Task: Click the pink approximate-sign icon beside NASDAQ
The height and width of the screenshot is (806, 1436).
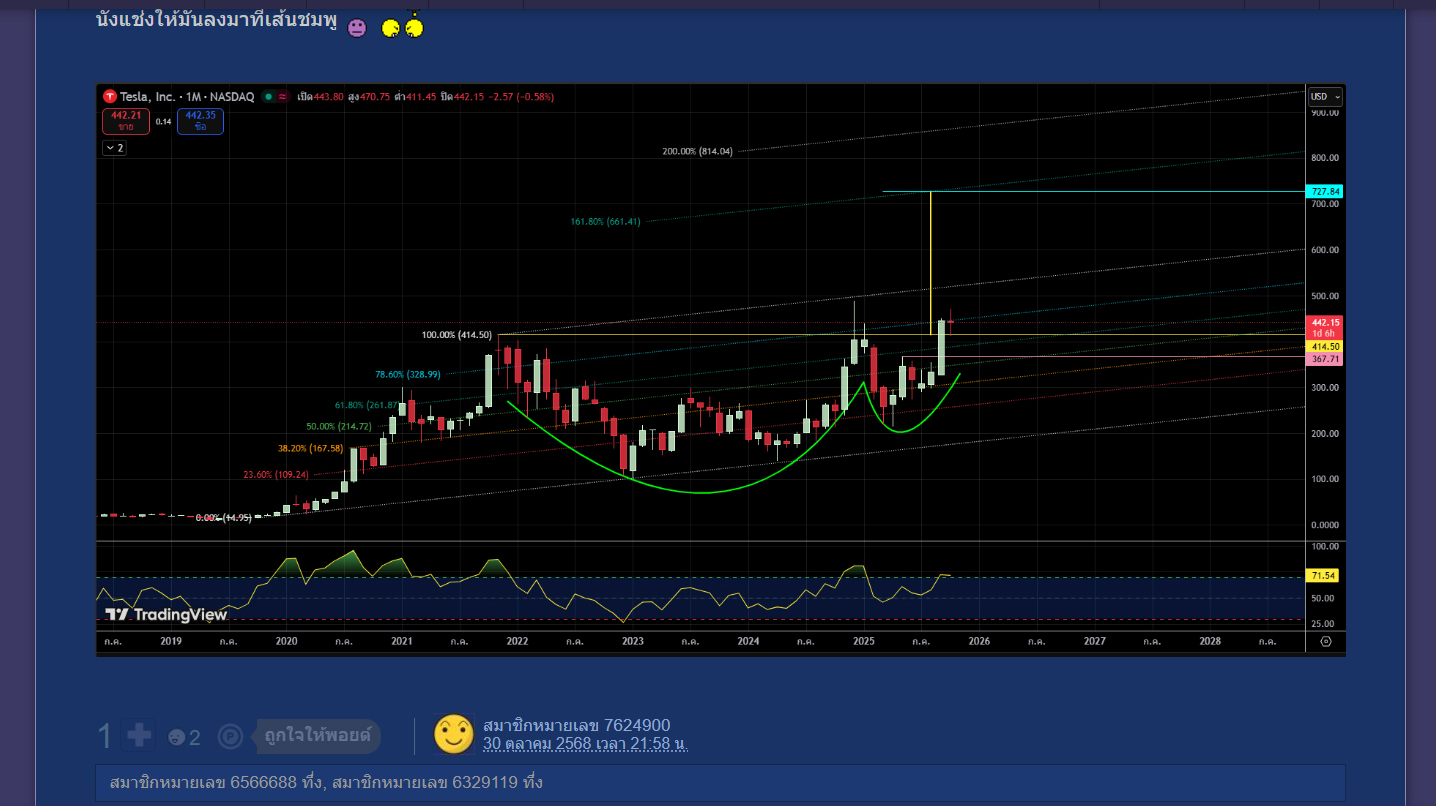Action: point(283,97)
